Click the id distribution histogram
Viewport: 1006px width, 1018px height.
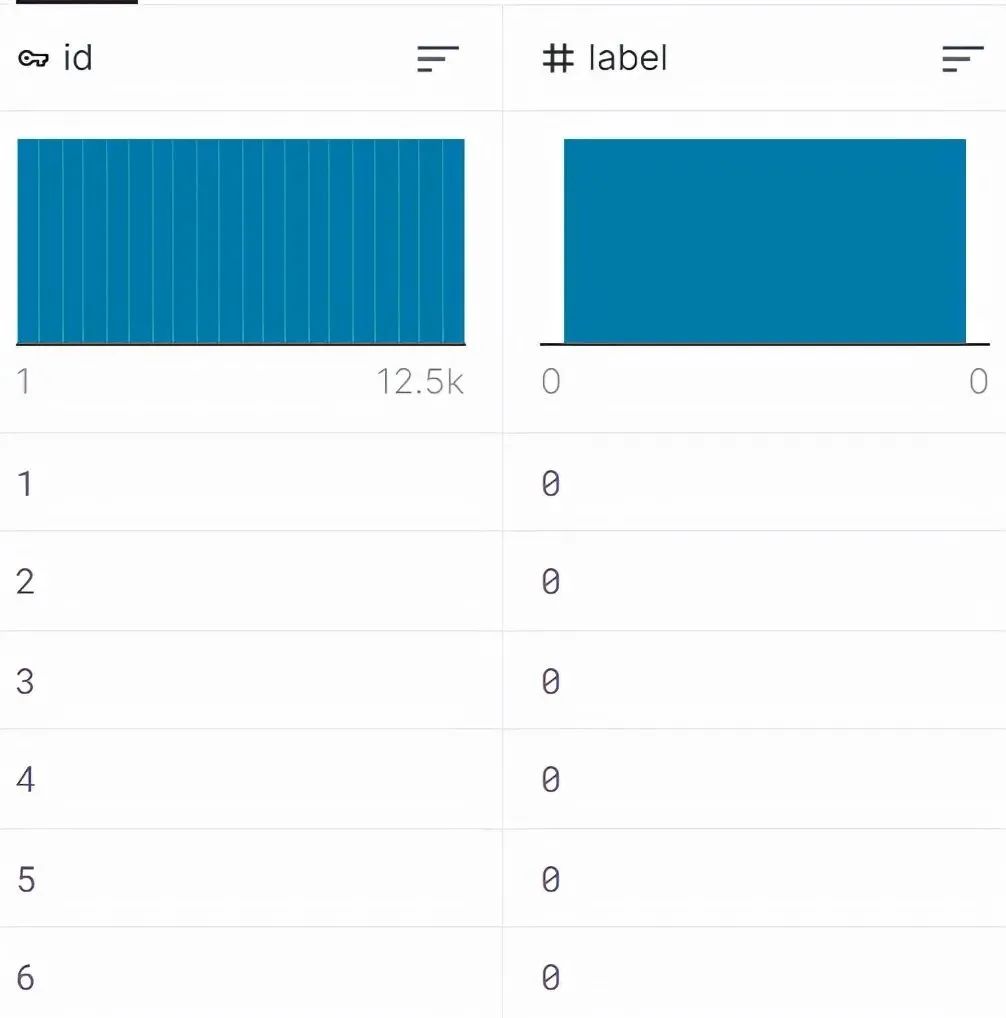point(241,241)
